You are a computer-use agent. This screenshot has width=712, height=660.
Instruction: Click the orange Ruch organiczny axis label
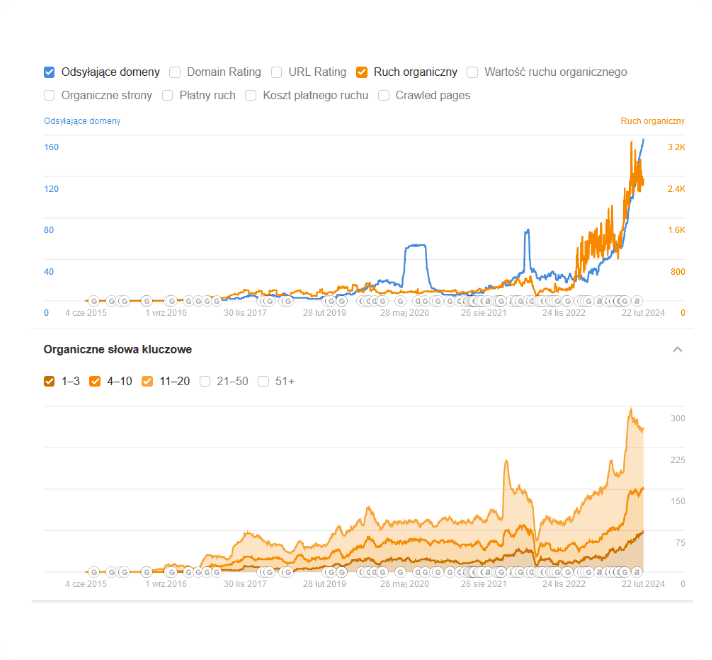pyautogui.click(x=652, y=121)
